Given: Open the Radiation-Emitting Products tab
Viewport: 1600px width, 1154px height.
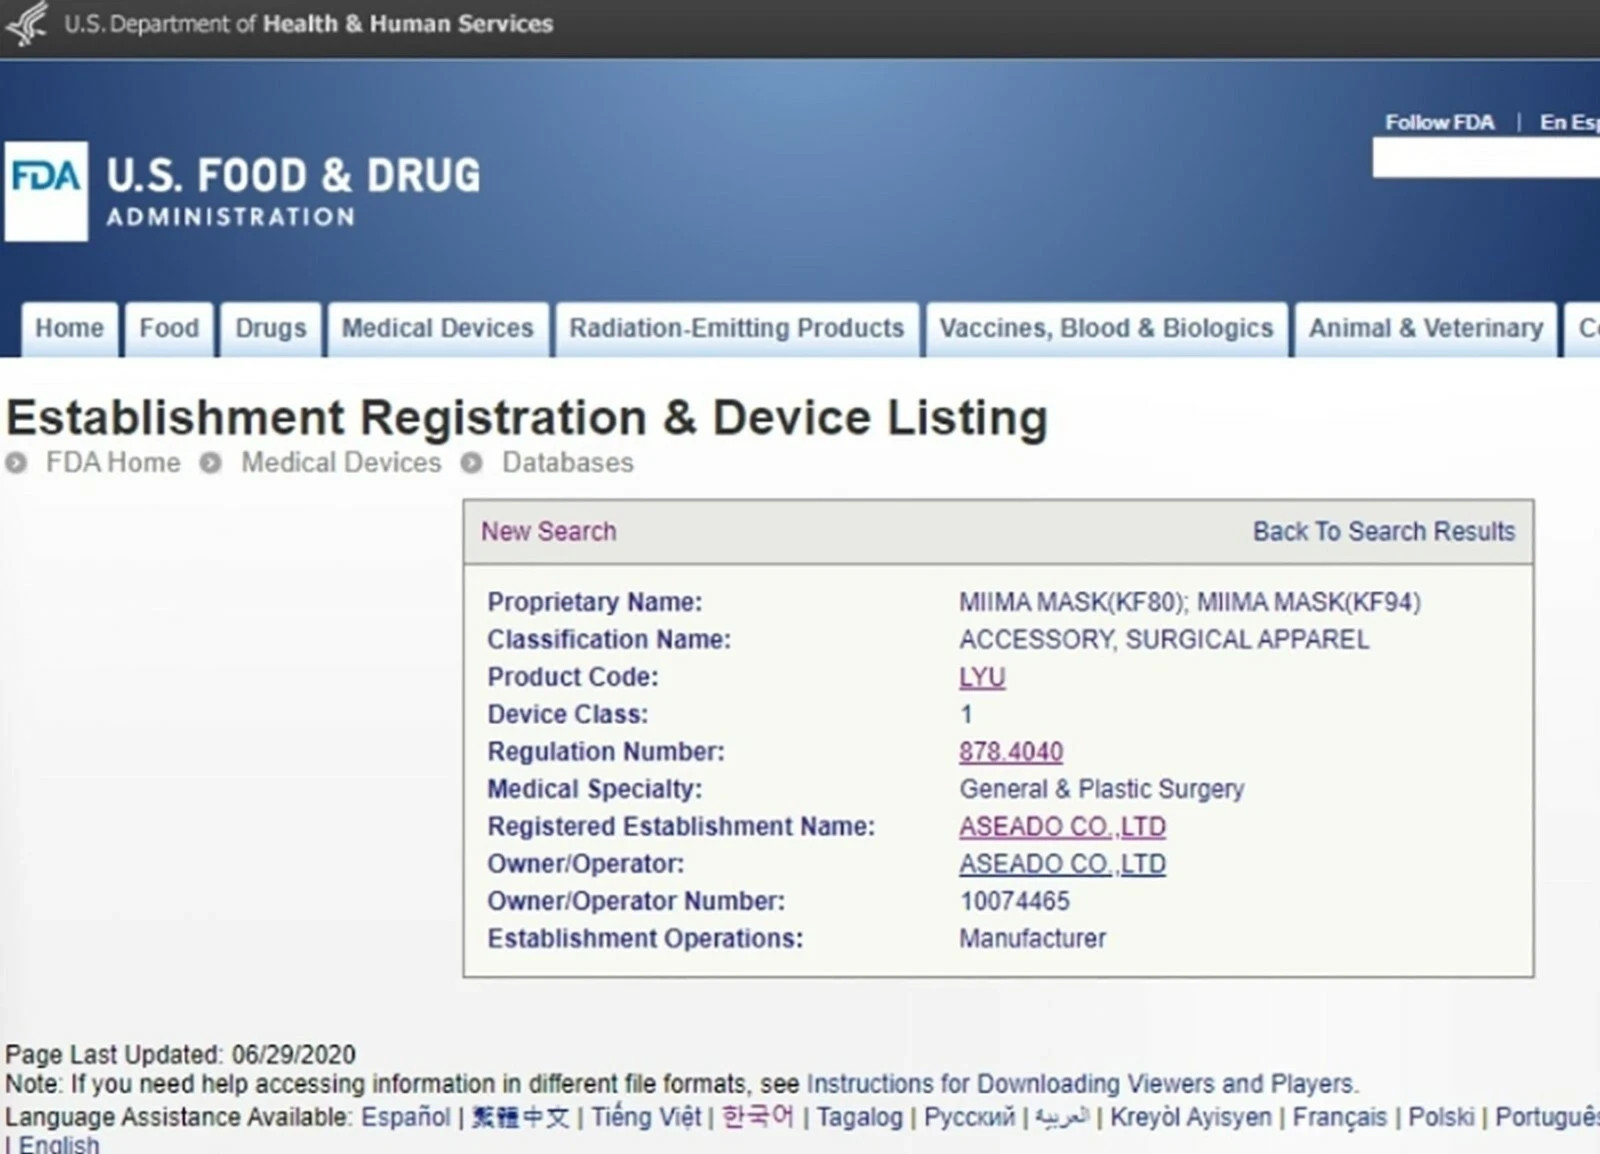Looking at the screenshot, I should click(x=737, y=329).
